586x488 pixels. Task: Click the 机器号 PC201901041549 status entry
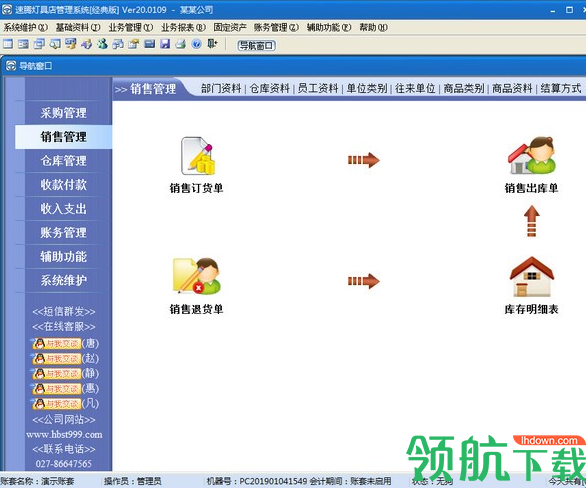click(257, 481)
